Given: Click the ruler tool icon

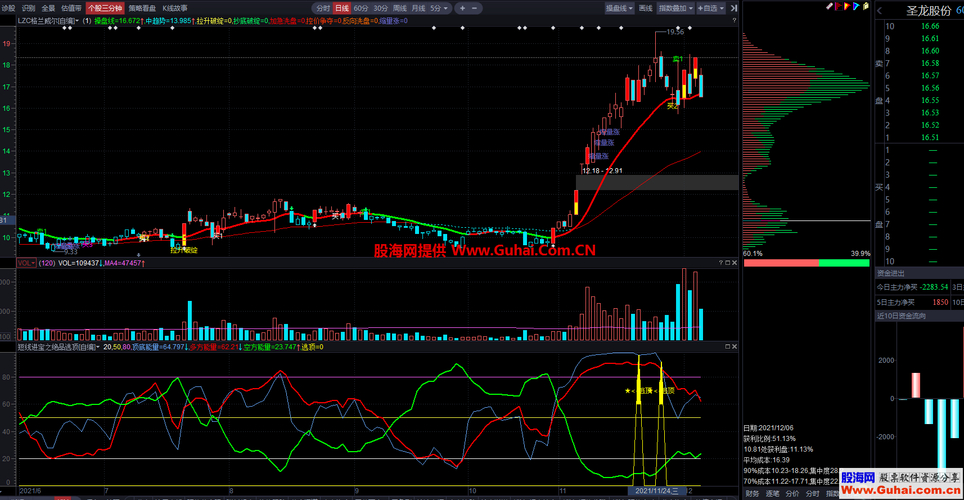Looking at the screenshot, I should click(829, 6).
